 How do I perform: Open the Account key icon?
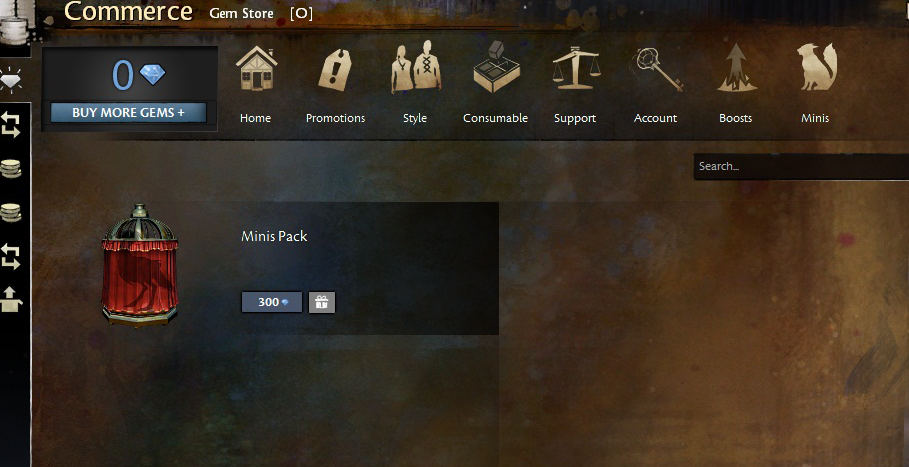pyautogui.click(x=656, y=69)
